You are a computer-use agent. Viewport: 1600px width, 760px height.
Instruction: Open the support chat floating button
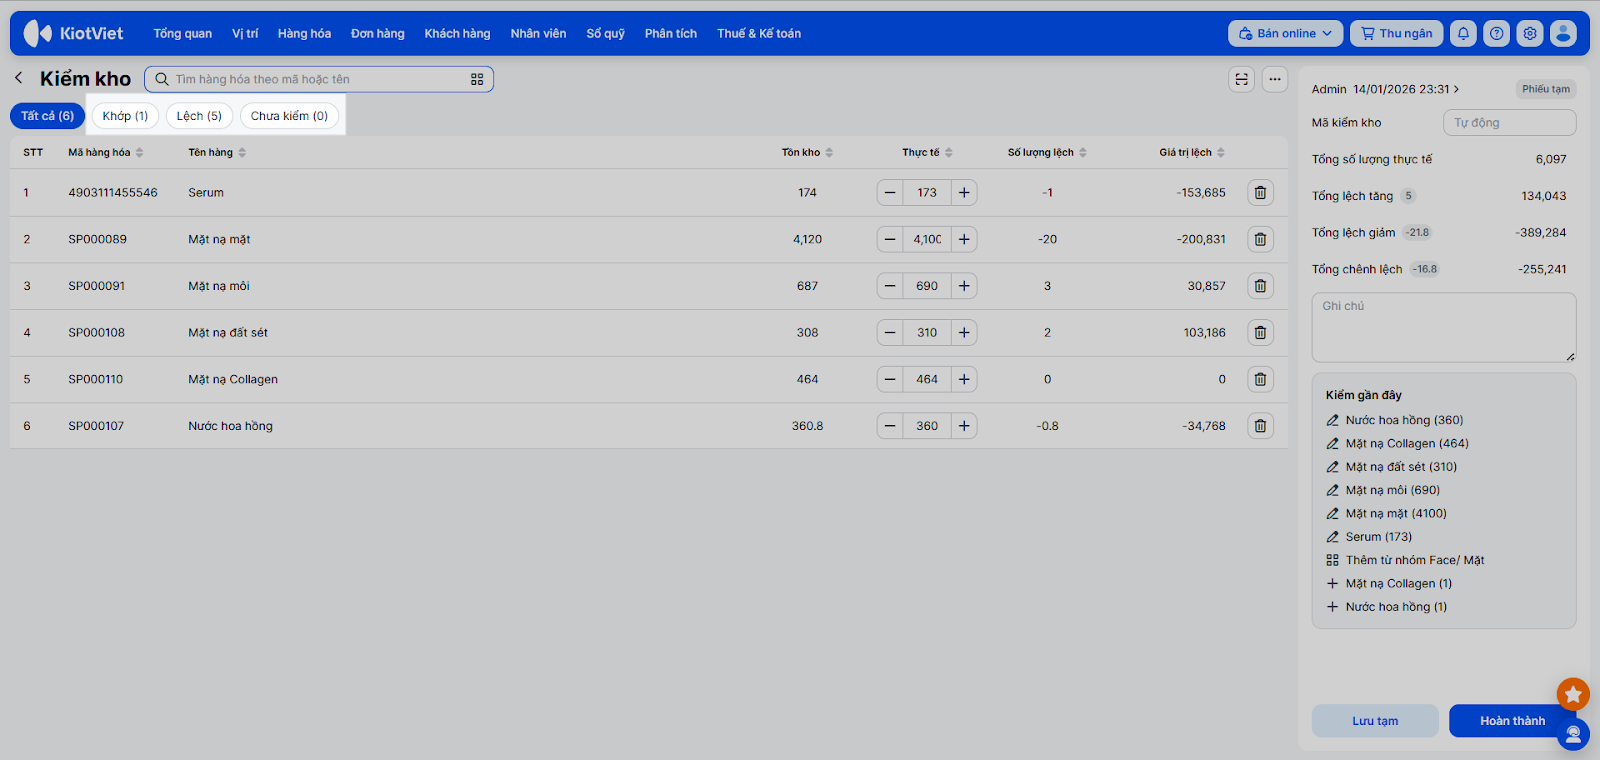1573,735
